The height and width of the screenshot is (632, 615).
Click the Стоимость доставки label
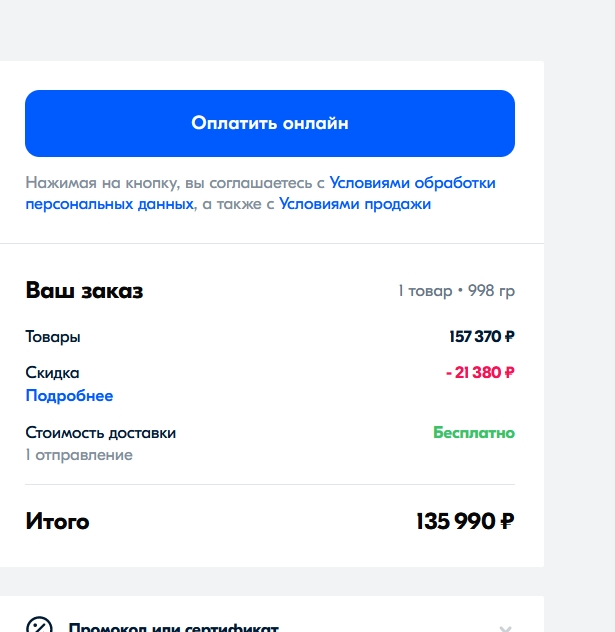pyautogui.click(x=101, y=433)
